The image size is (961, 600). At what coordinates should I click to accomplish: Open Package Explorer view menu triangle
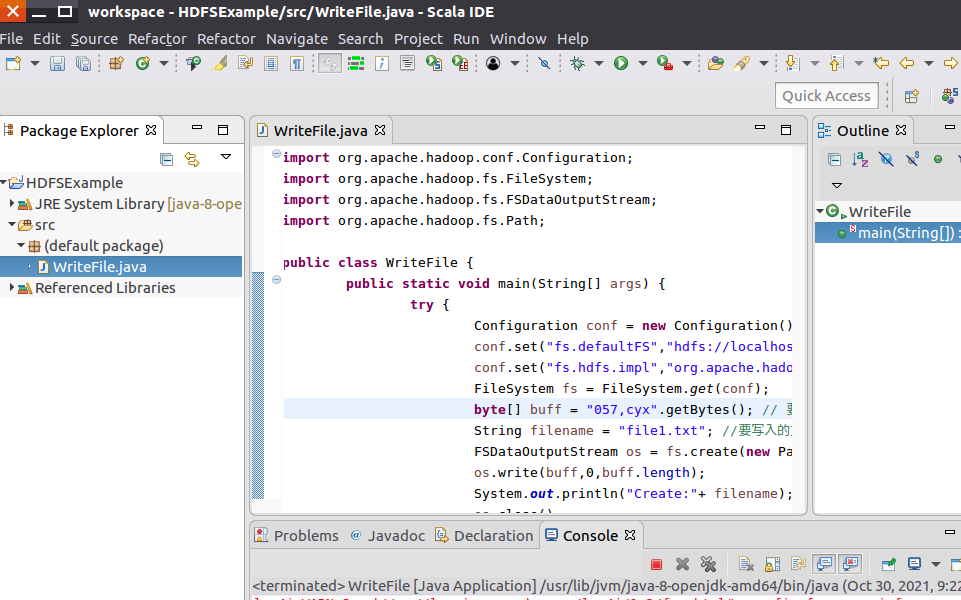pyautogui.click(x=226, y=157)
